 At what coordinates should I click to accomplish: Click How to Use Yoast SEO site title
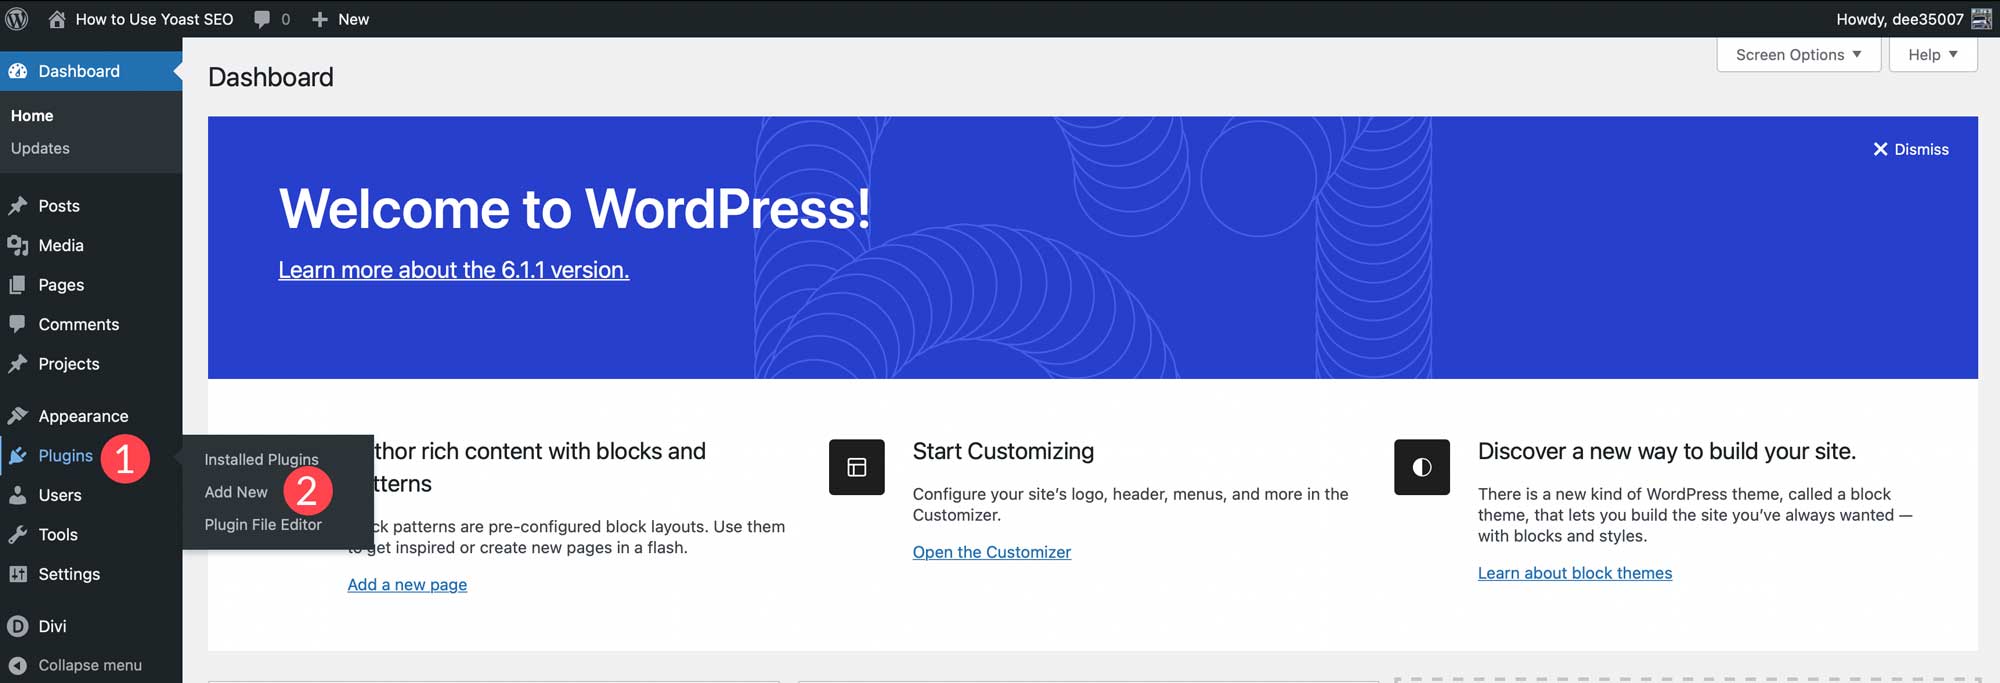(x=155, y=19)
